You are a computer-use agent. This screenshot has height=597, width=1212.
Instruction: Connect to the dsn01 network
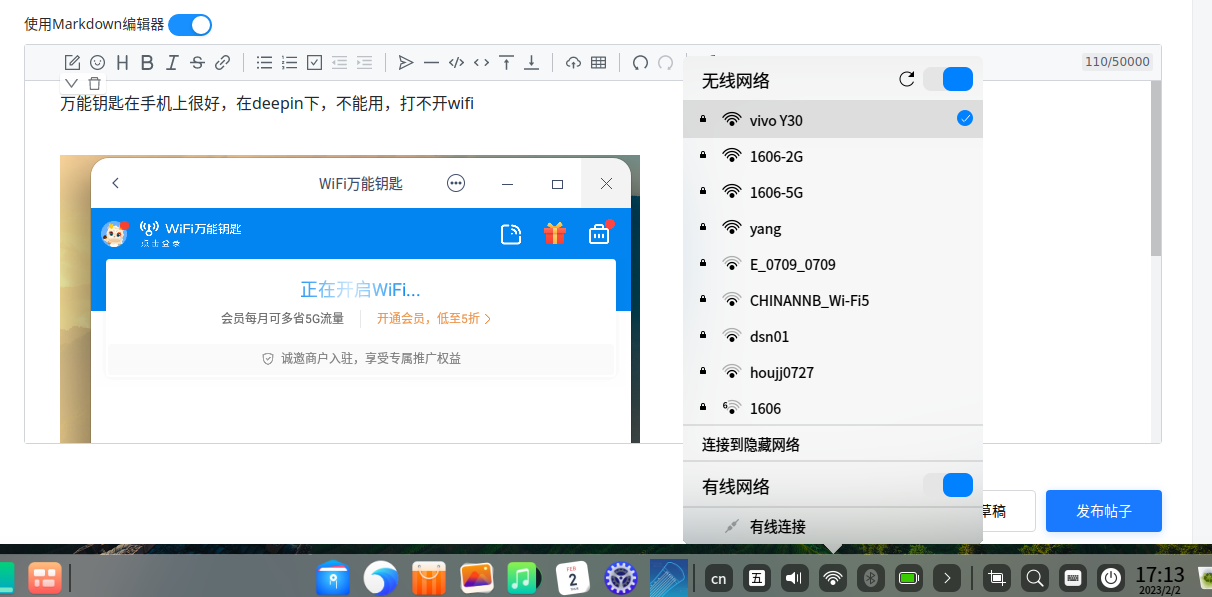[833, 336]
